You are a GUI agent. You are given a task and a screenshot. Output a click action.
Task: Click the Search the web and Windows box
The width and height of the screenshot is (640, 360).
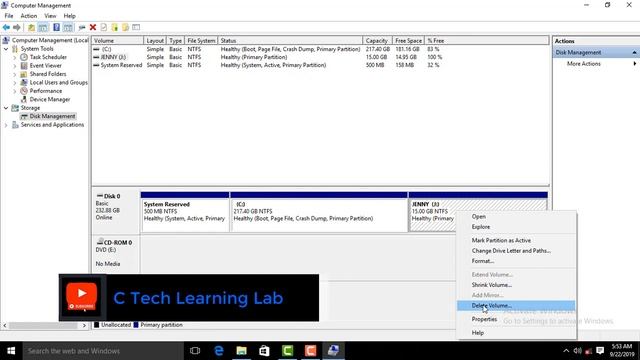[103, 351]
